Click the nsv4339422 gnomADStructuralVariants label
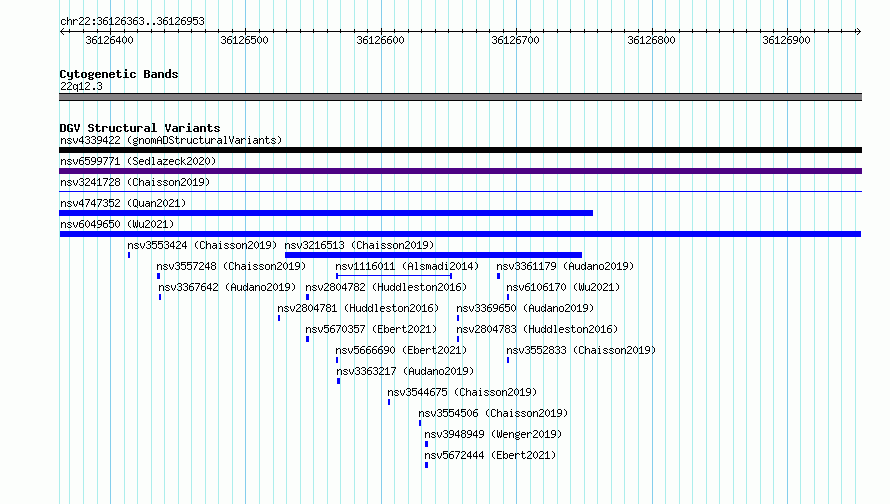 click(x=171, y=140)
